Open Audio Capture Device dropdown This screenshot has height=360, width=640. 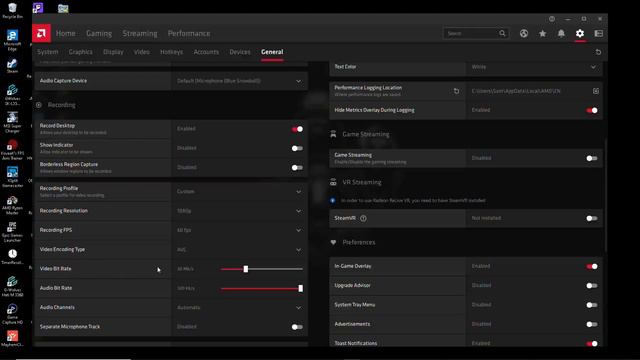pyautogui.click(x=239, y=81)
